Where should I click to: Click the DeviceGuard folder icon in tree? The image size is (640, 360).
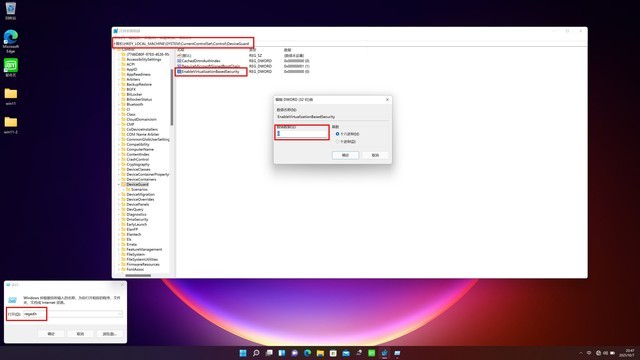(123, 184)
